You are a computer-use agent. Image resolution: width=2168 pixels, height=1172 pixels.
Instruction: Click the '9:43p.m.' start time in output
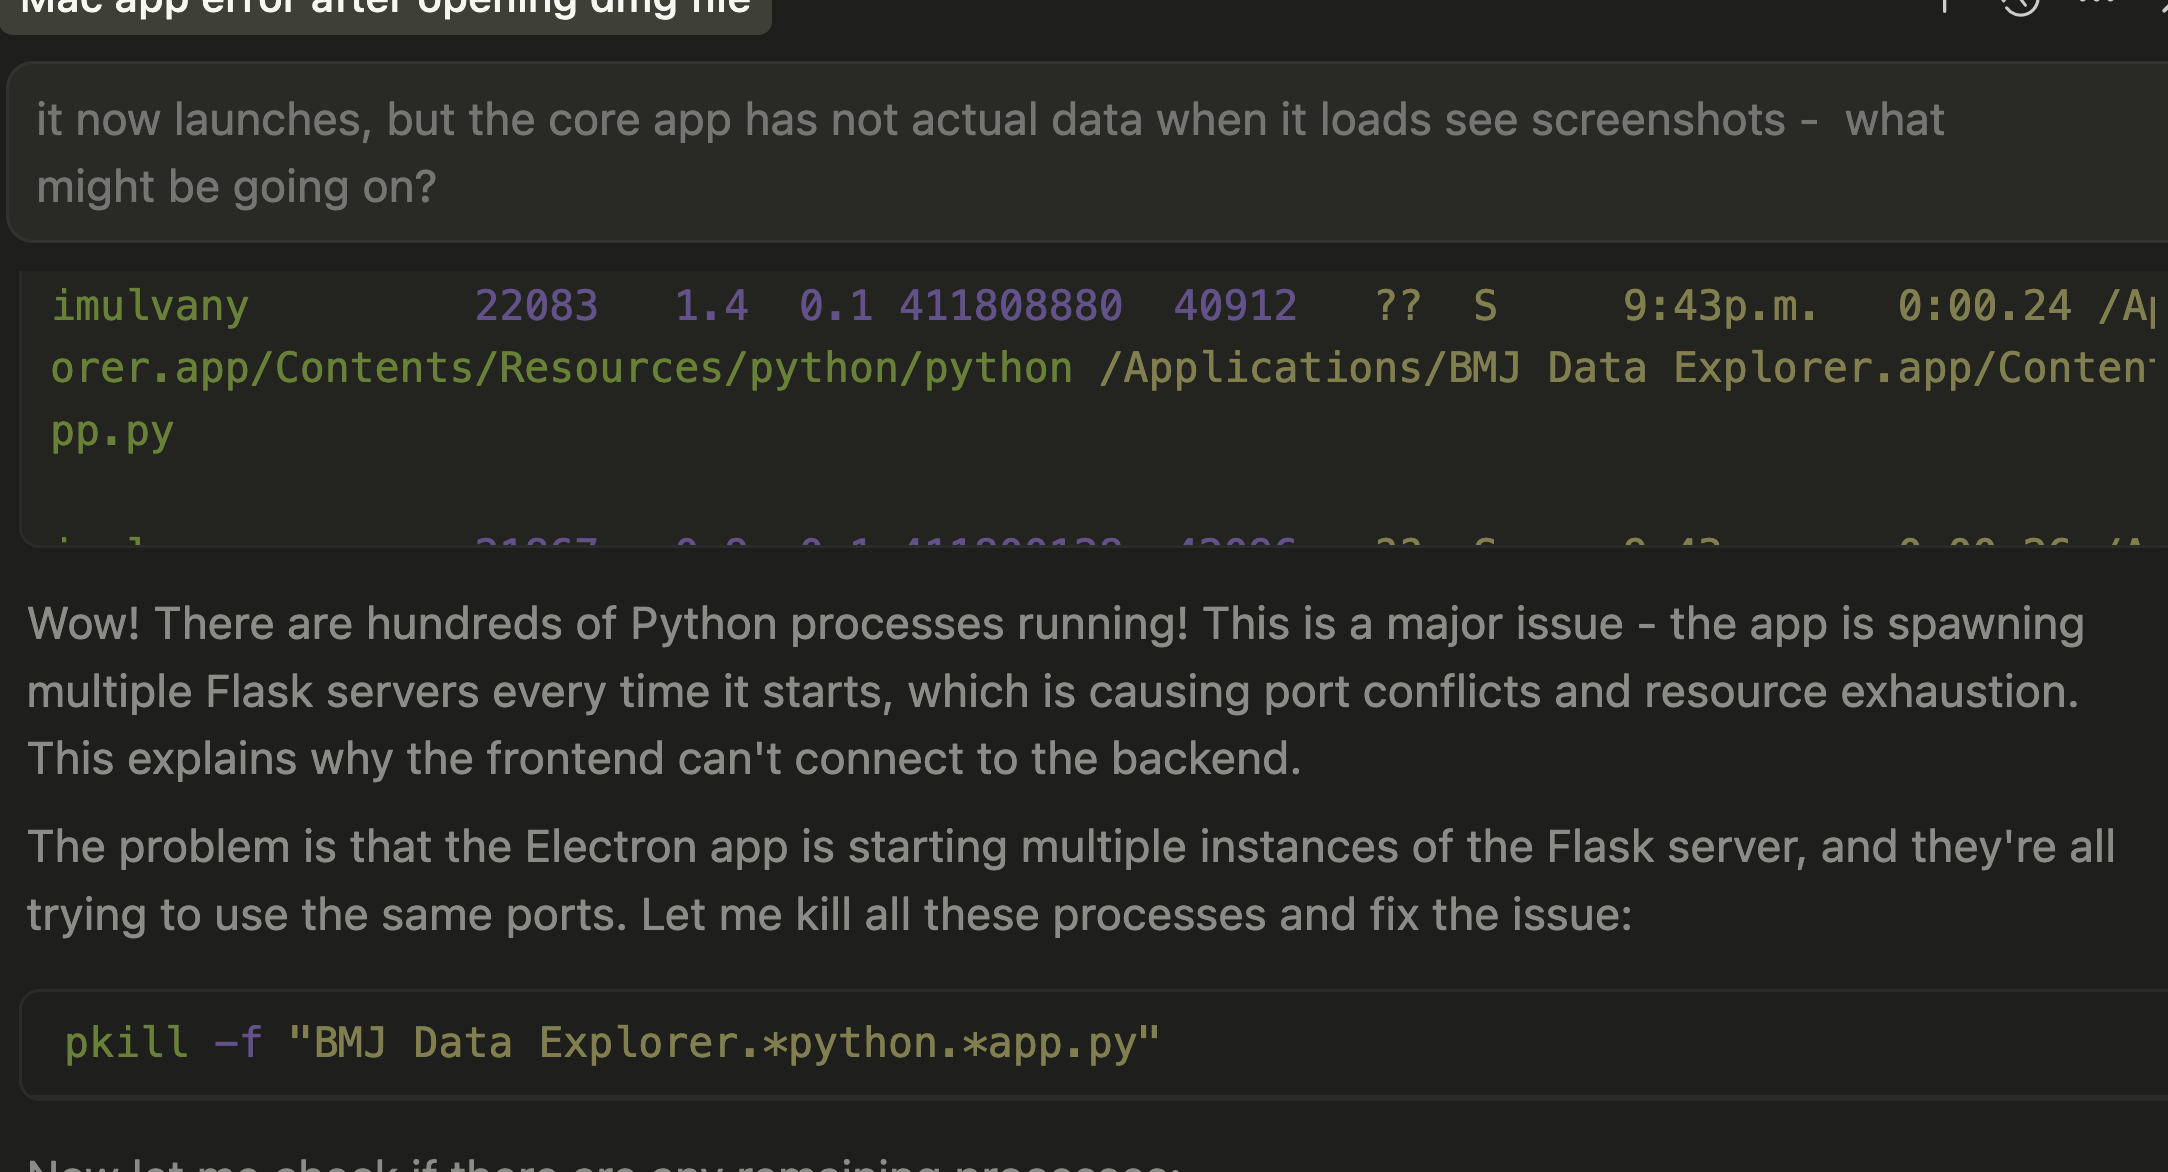click(x=1720, y=306)
